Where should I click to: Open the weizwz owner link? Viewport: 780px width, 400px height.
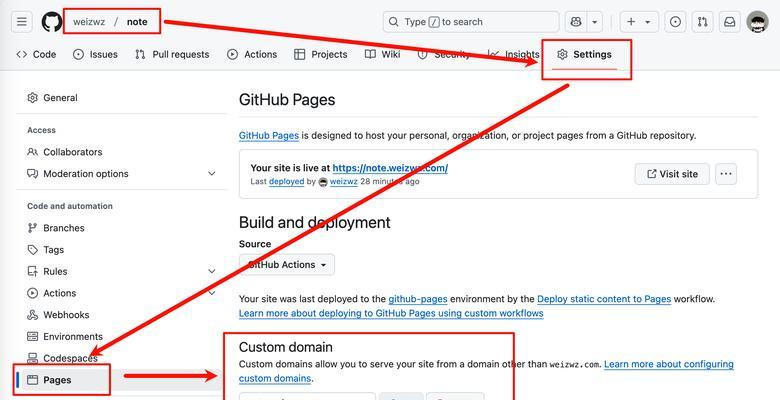(x=89, y=22)
